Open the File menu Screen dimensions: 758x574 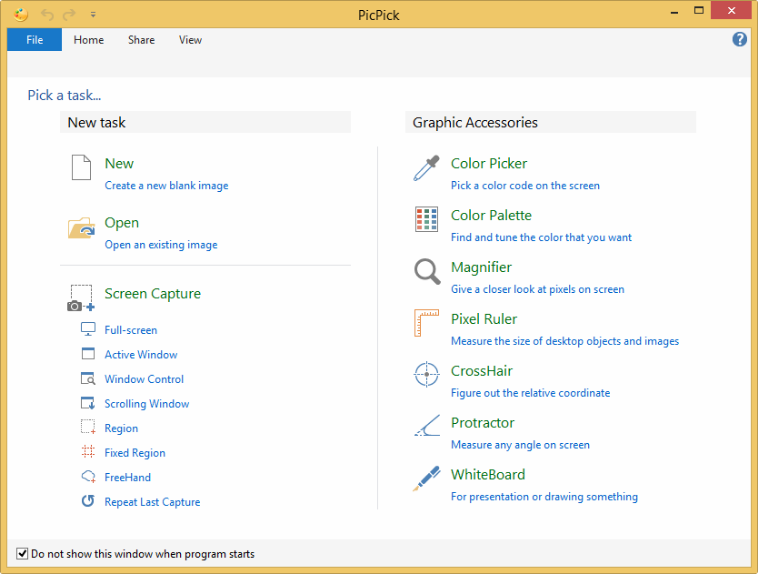point(34,40)
